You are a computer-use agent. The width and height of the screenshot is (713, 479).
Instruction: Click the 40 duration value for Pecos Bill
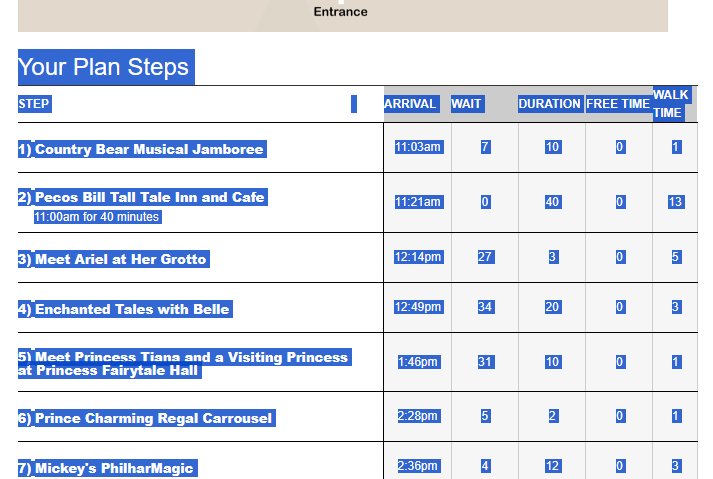coord(552,202)
